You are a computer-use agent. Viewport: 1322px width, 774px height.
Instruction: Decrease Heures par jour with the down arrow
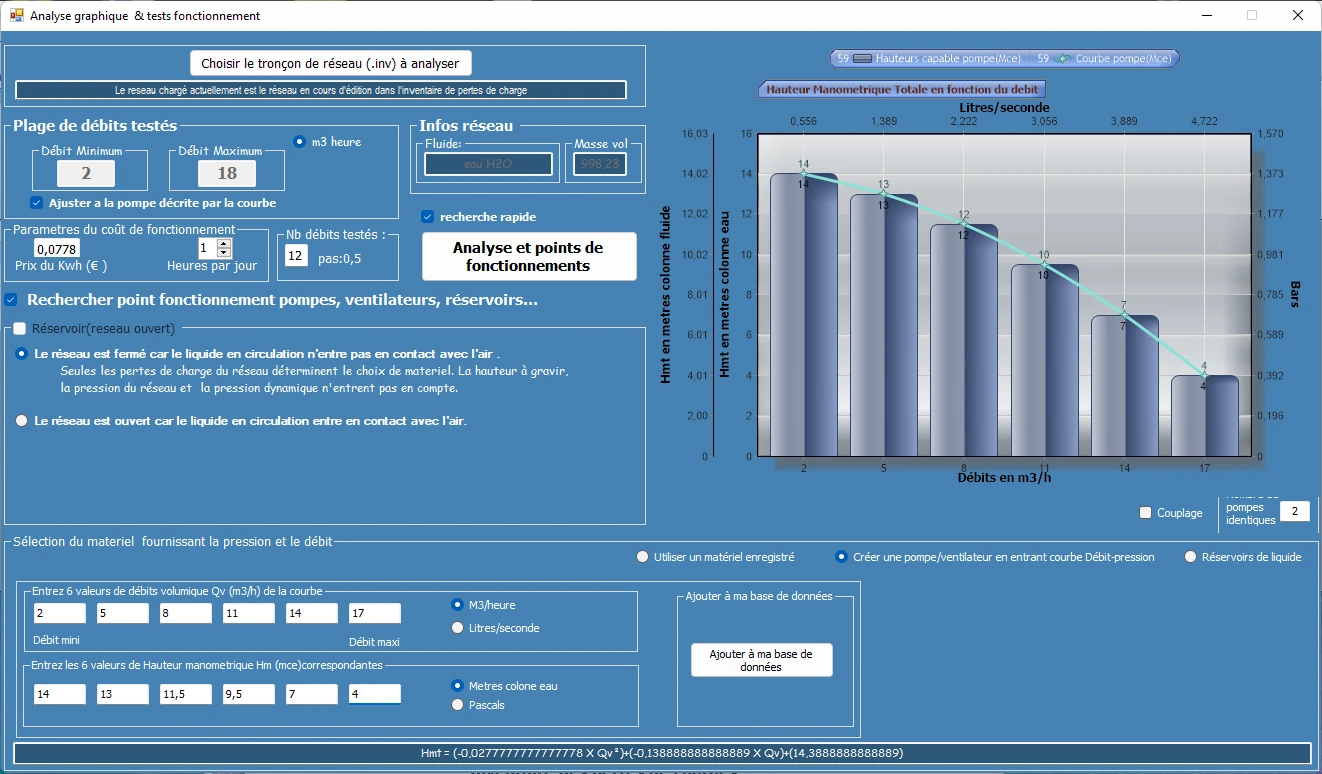[x=224, y=253]
